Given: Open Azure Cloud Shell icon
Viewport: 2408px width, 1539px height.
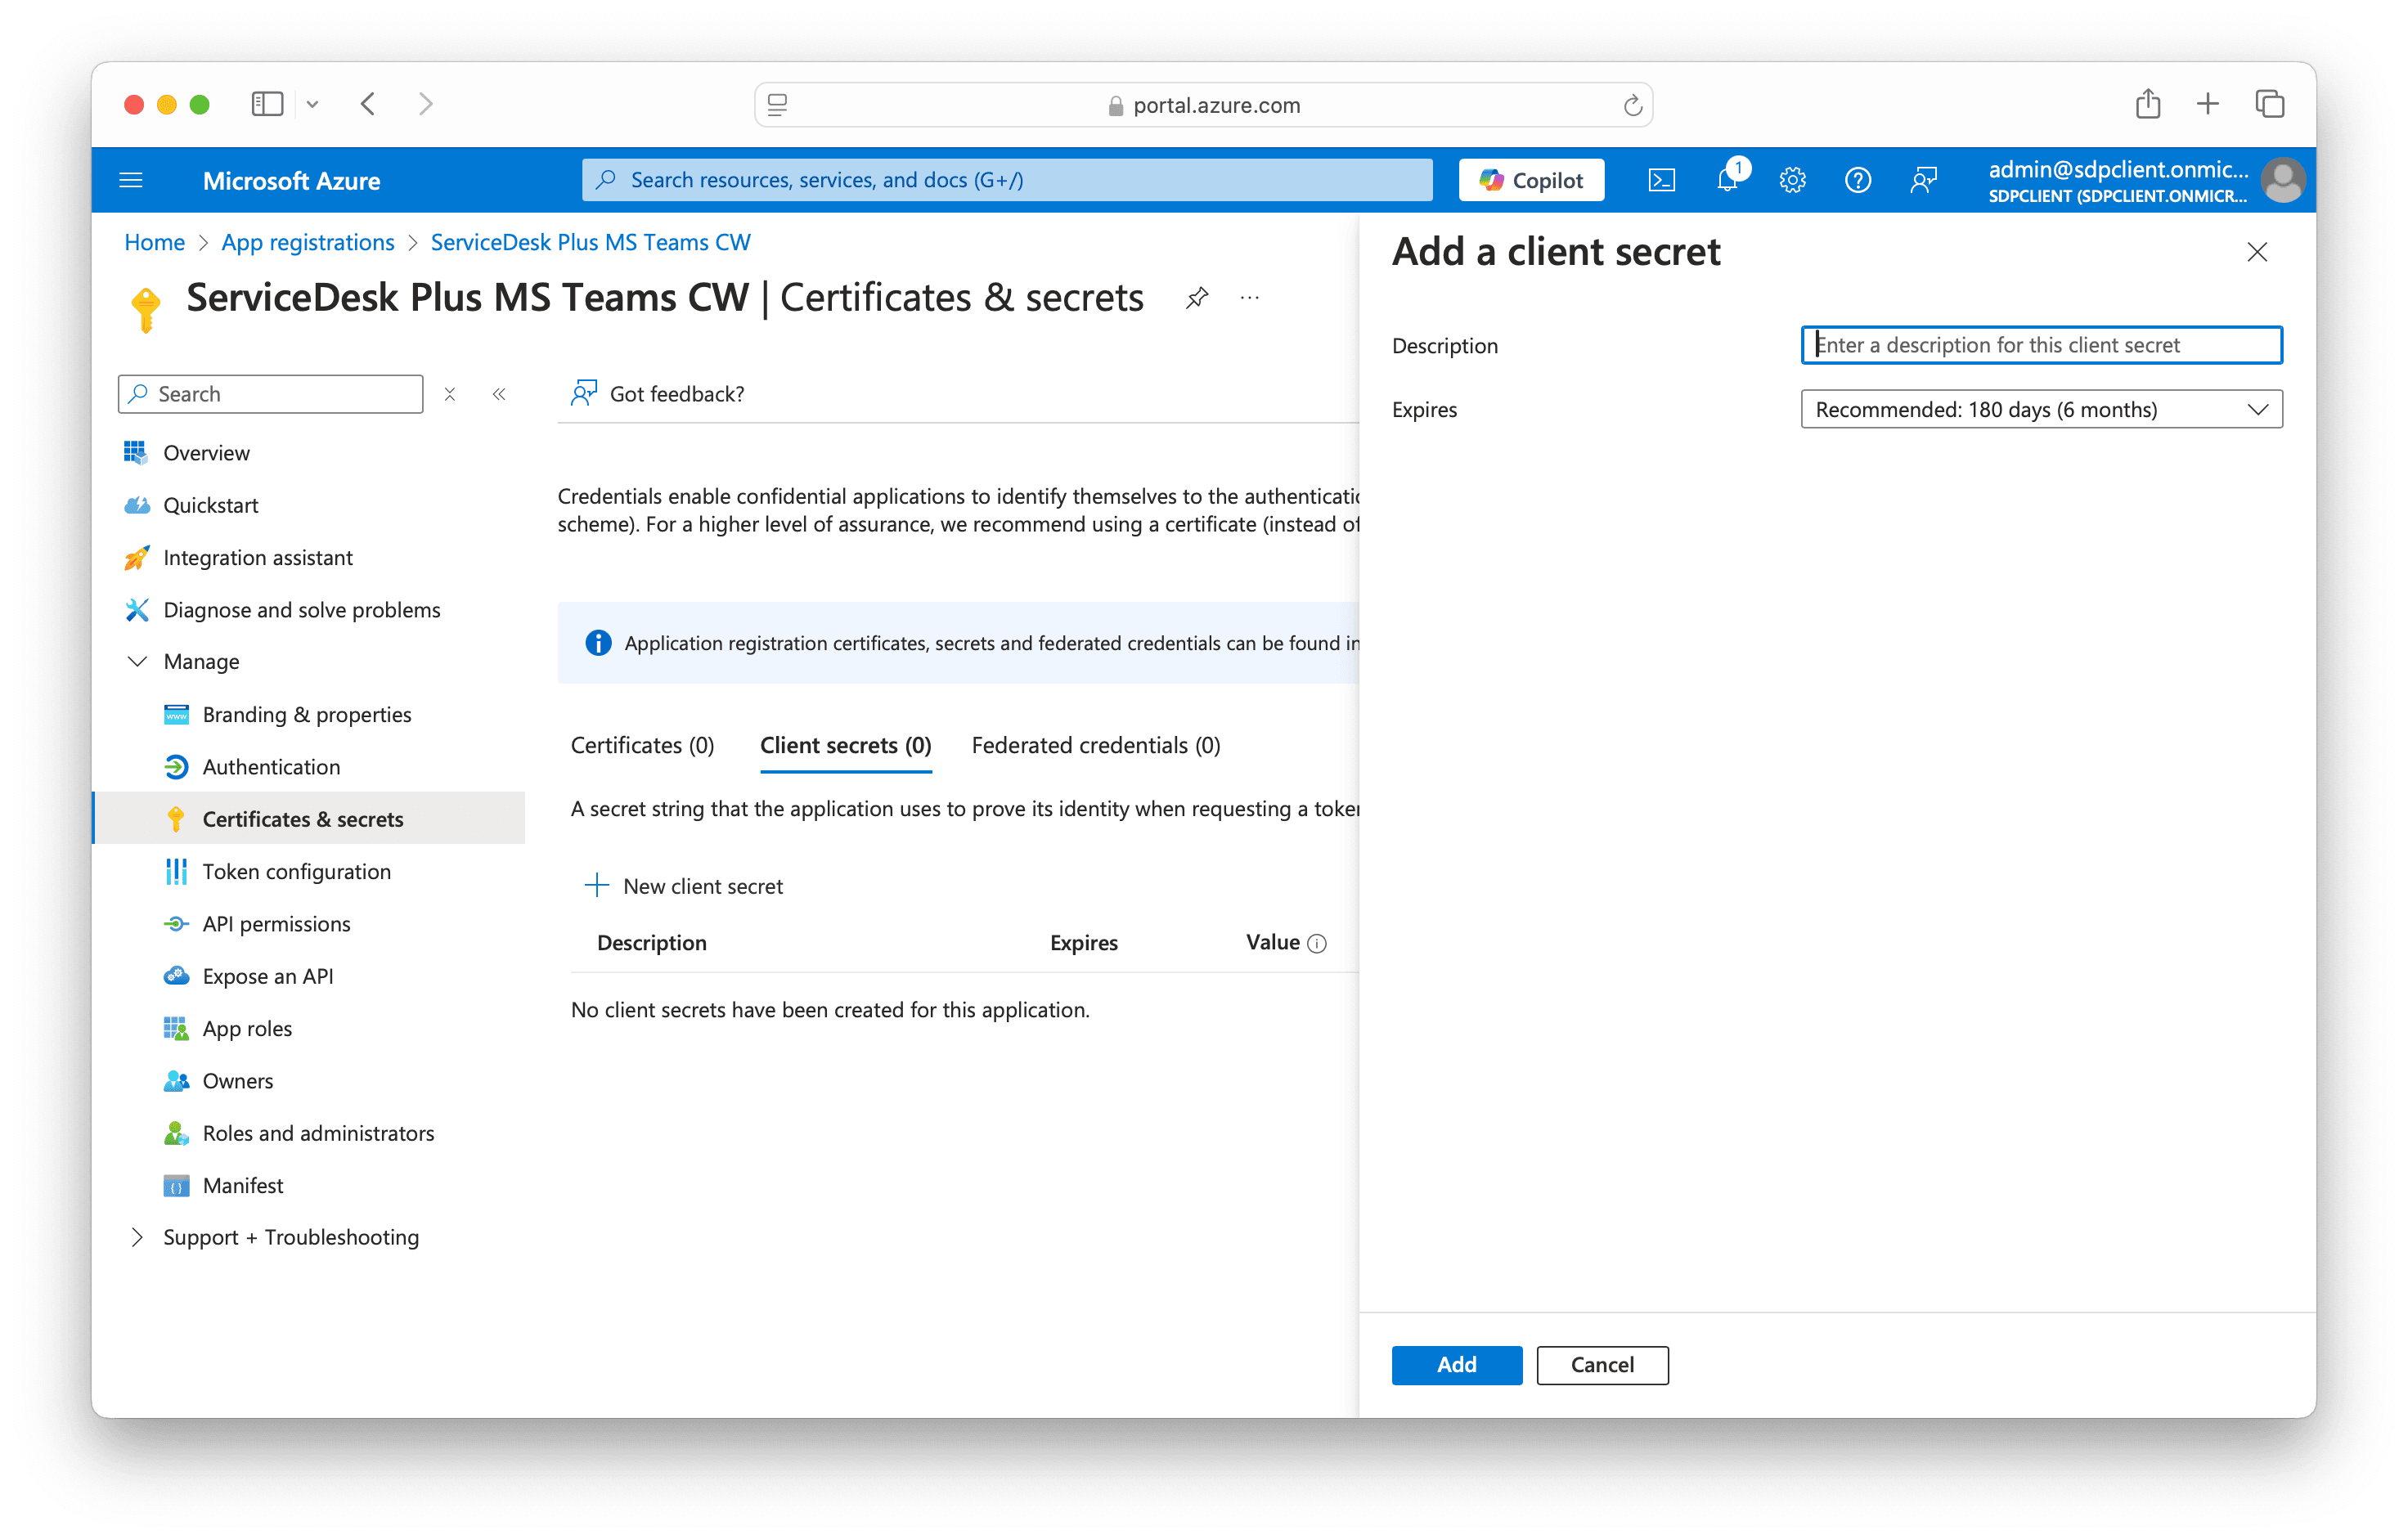Looking at the screenshot, I should click(1661, 180).
